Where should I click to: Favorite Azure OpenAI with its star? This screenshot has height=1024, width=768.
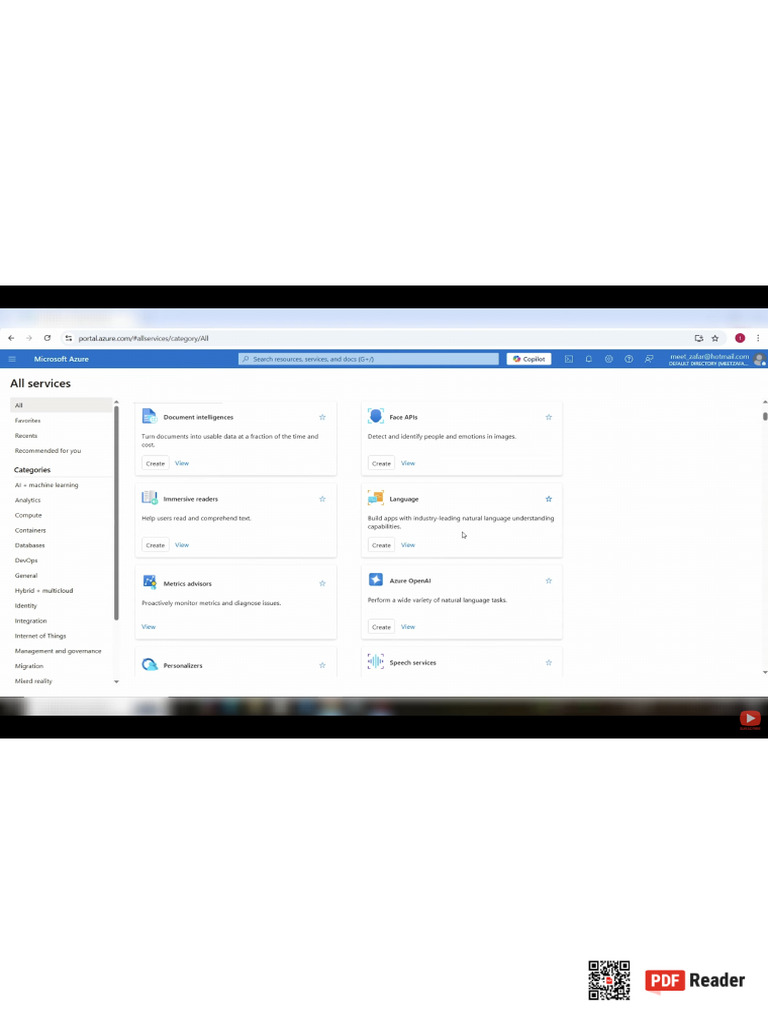[x=549, y=581]
